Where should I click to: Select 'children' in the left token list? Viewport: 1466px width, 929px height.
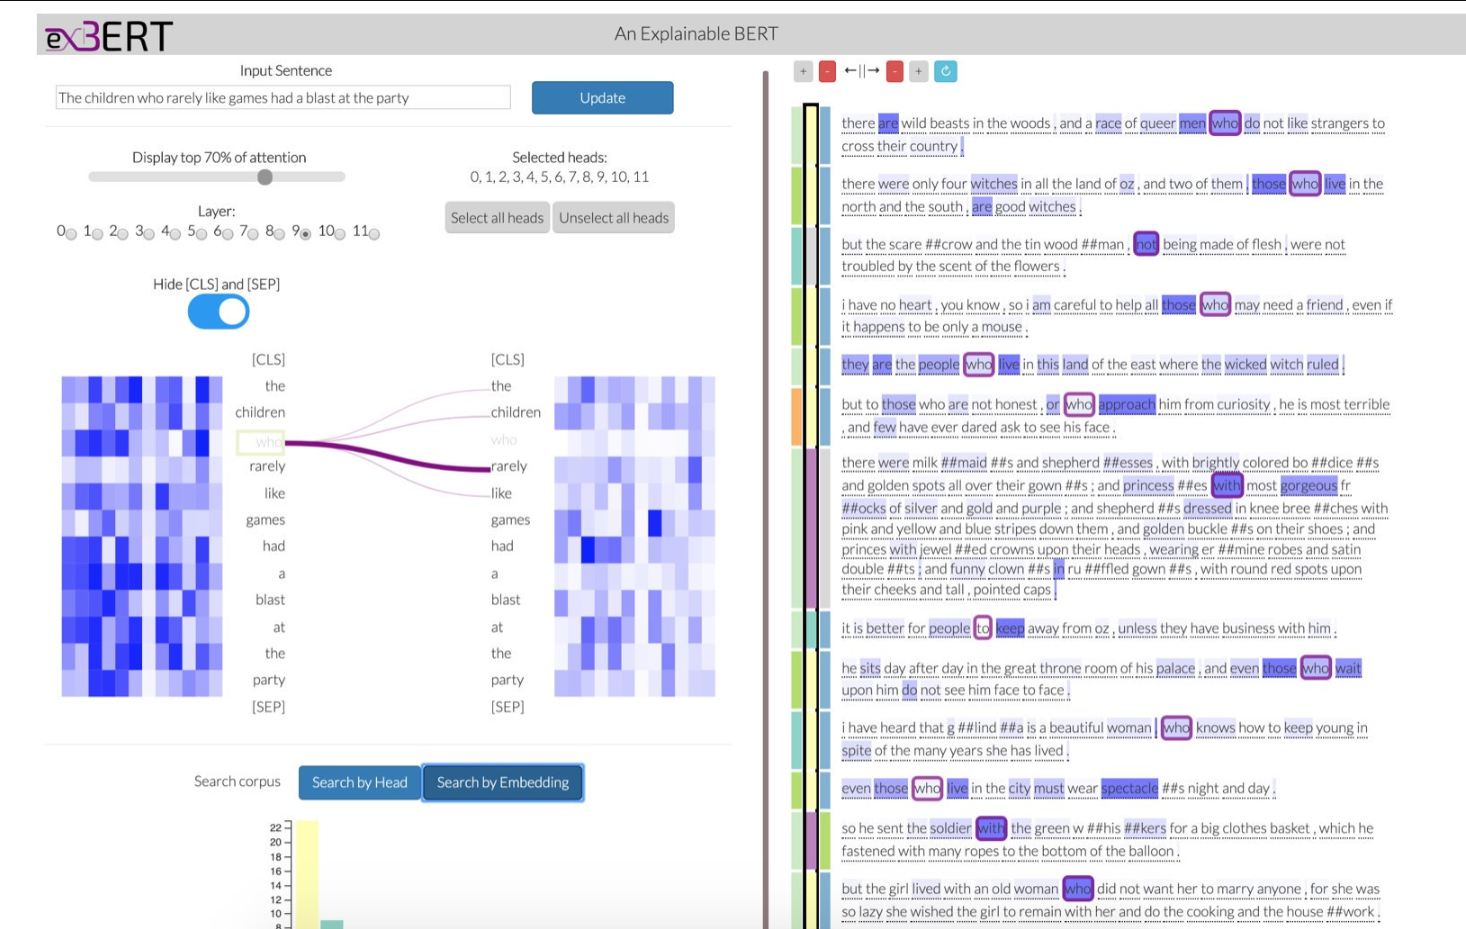260,412
